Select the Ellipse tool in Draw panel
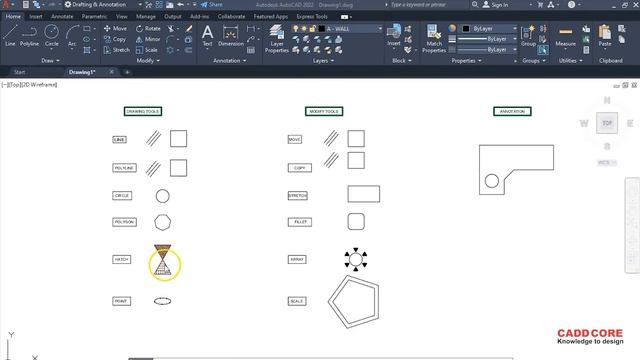Viewport: 640px width, 360px height. (87, 39)
